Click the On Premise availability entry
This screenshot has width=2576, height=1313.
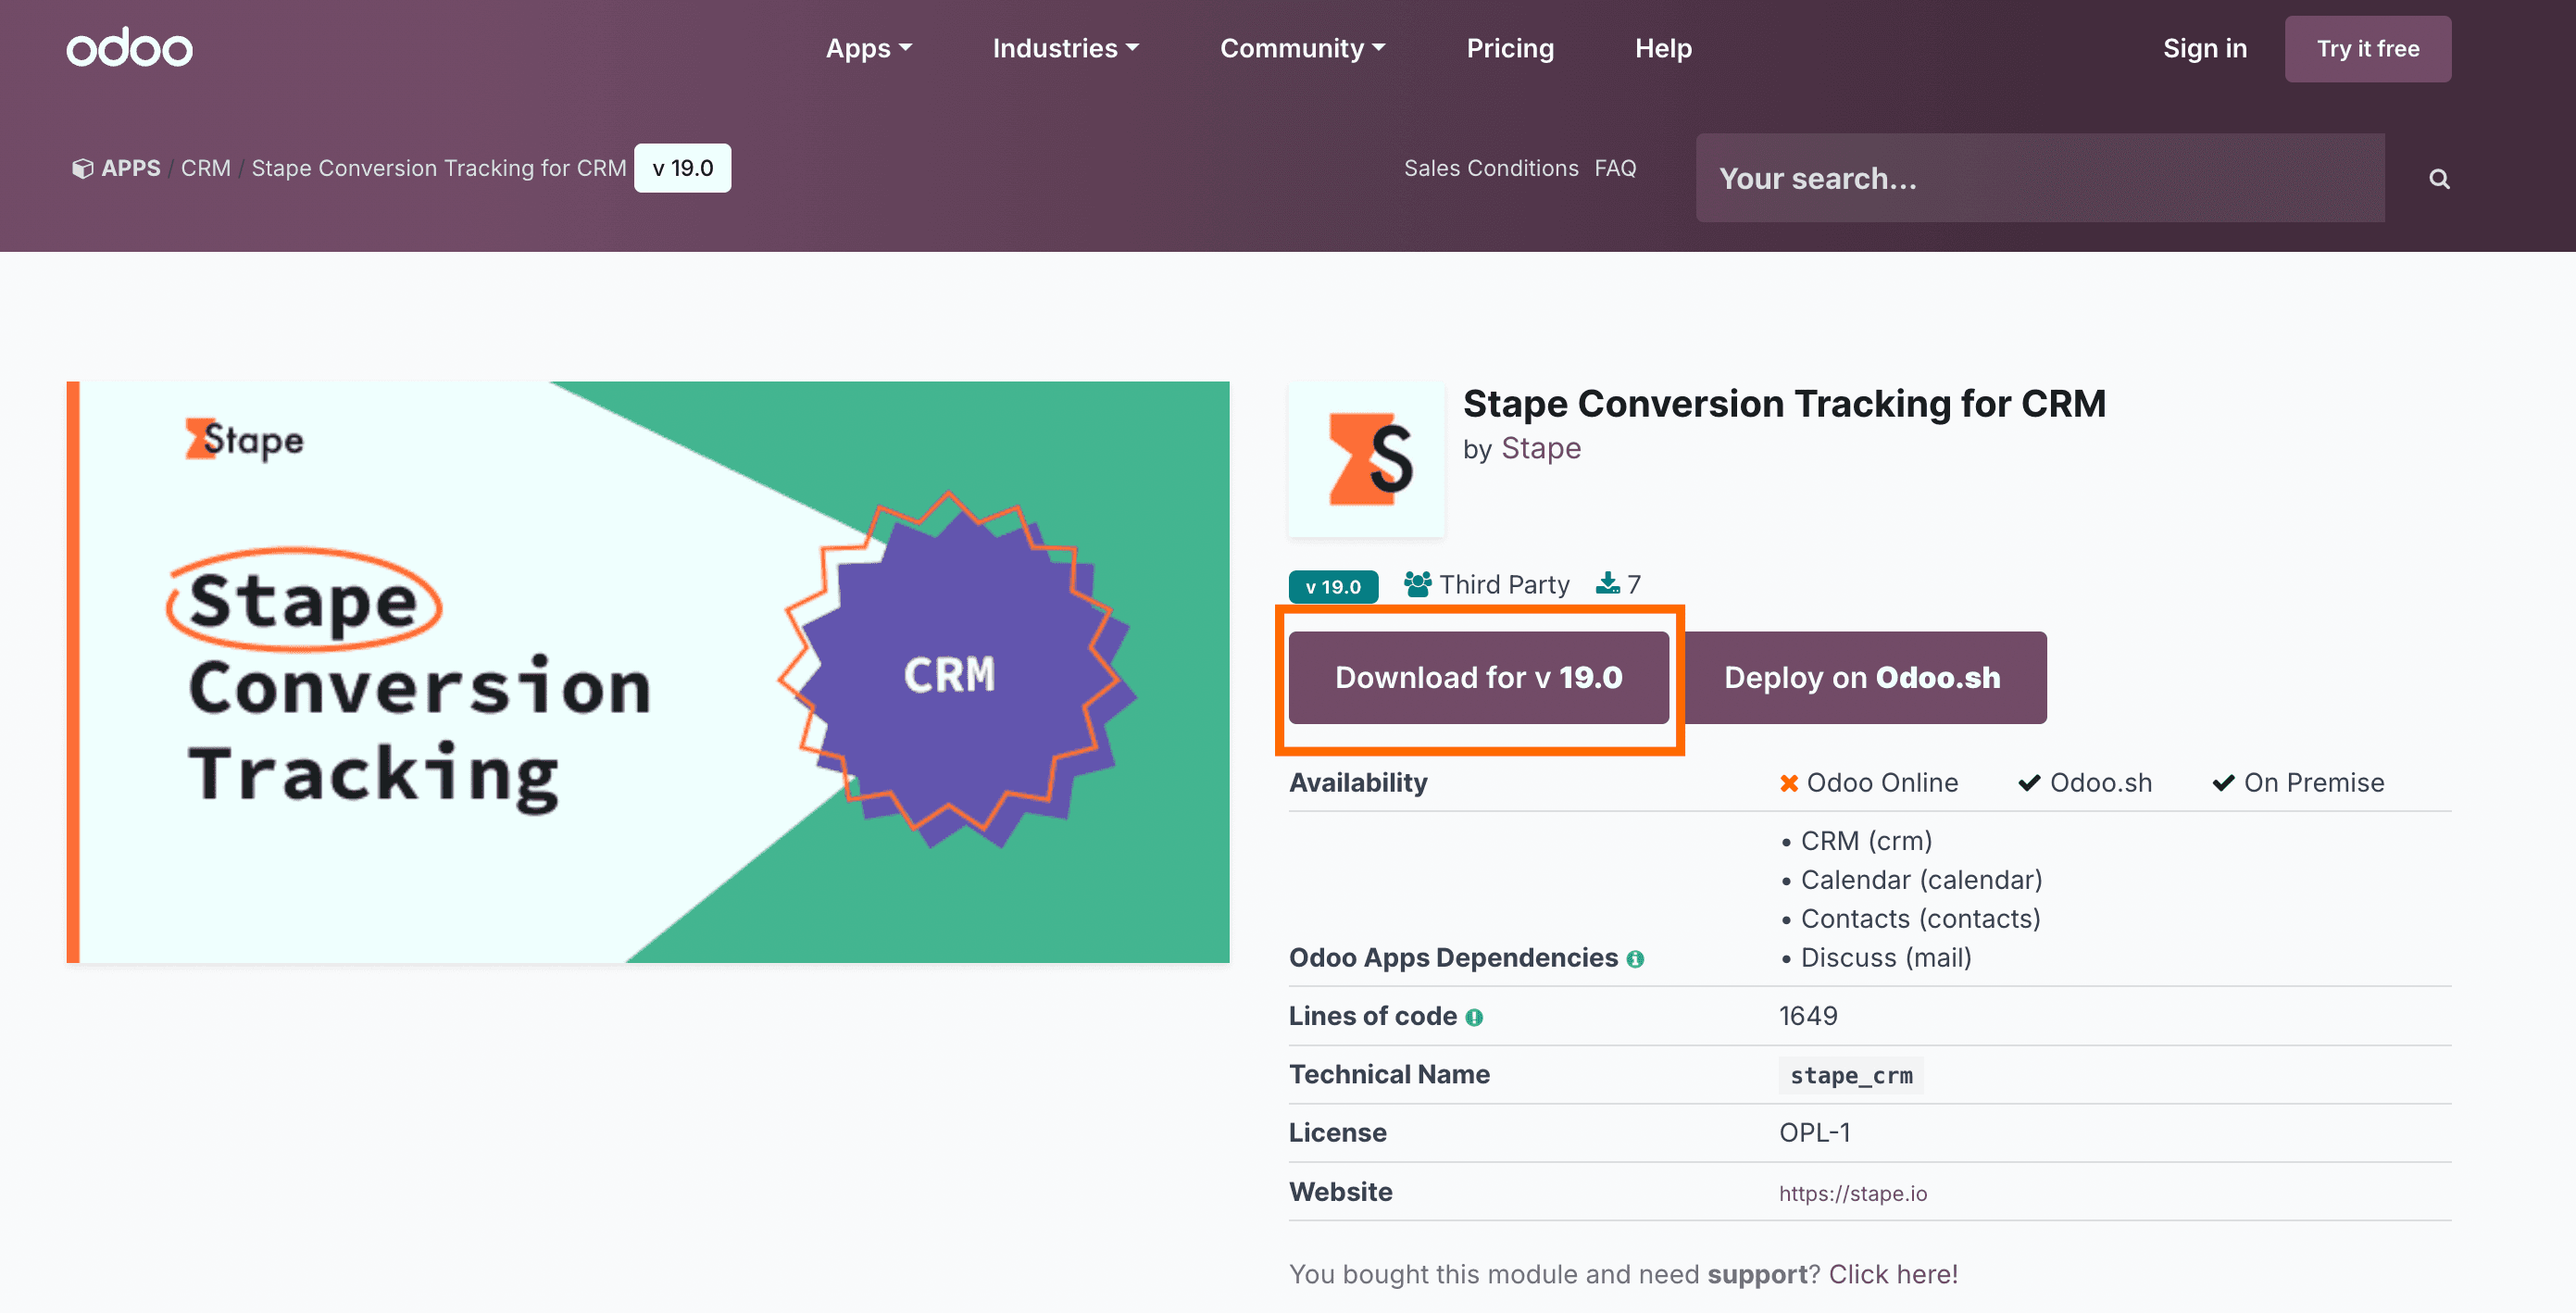(x=2298, y=783)
